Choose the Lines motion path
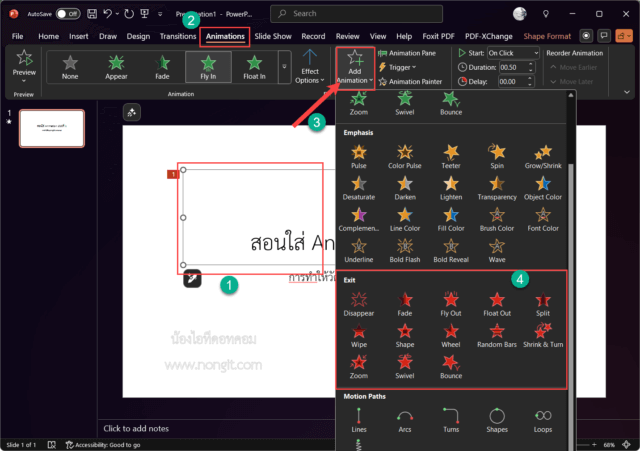This screenshot has width=640, height=451. pyautogui.click(x=358, y=420)
